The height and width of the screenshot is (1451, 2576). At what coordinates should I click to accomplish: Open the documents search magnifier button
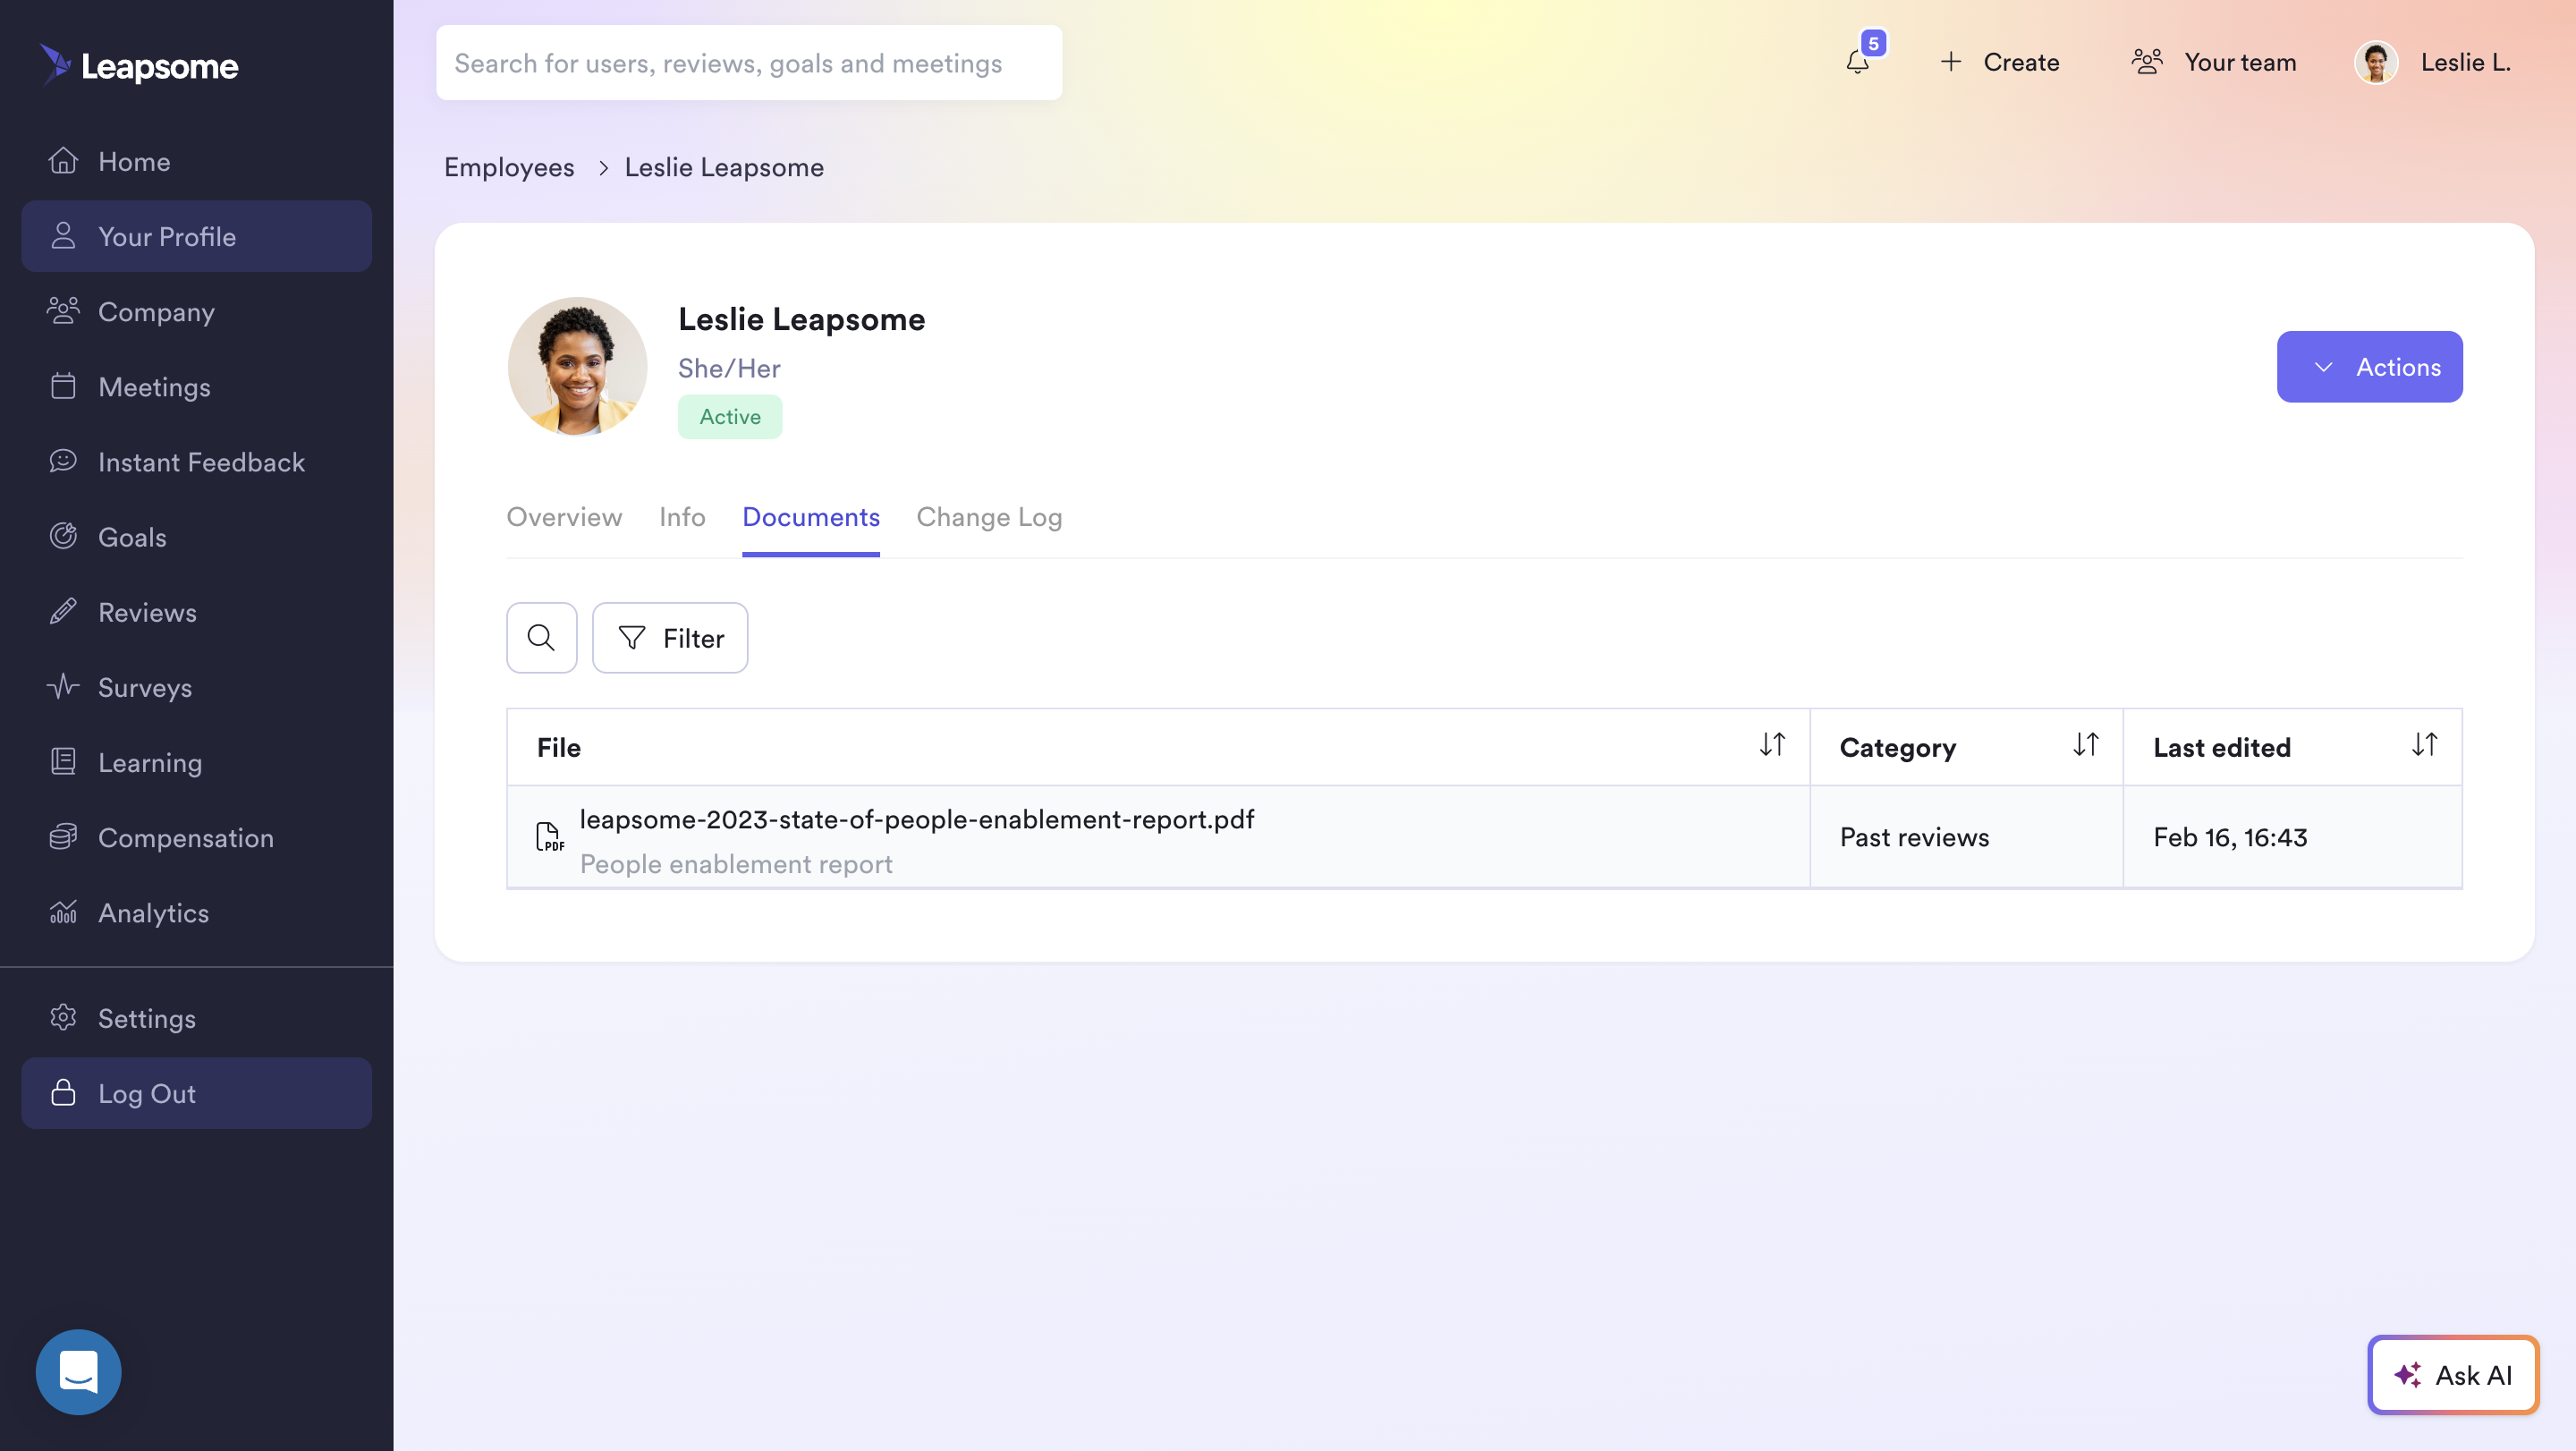point(542,638)
